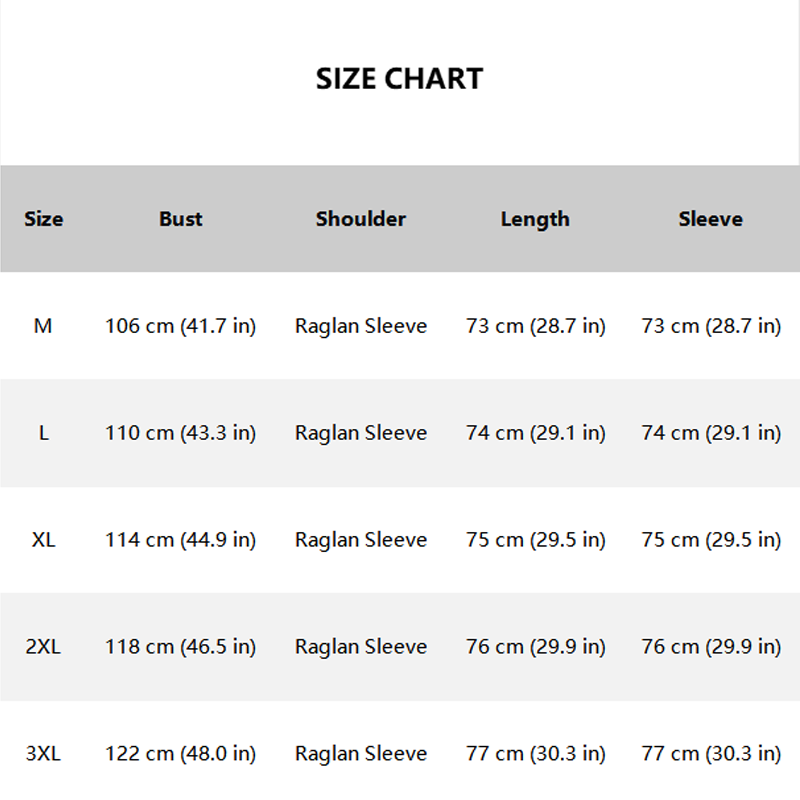Click the SIZE CHART title

tap(399, 79)
